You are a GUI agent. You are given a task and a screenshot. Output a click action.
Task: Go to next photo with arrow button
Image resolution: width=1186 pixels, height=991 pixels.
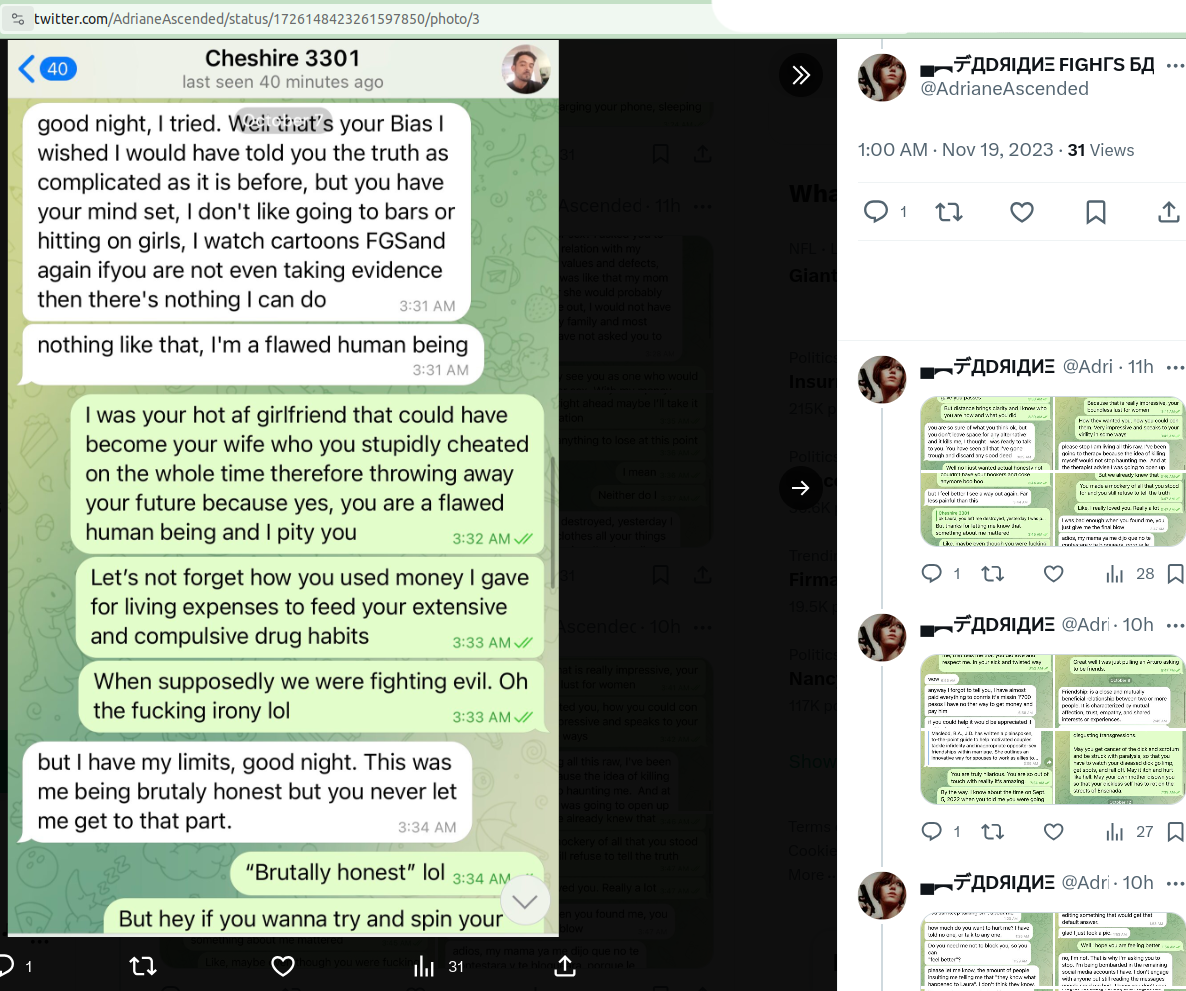pyautogui.click(x=800, y=488)
